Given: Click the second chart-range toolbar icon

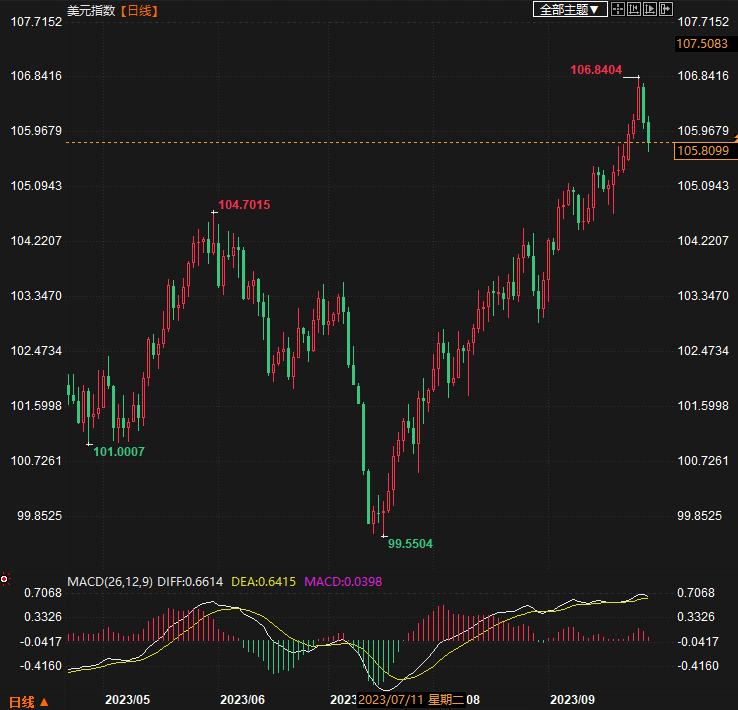Looking at the screenshot, I should pos(636,9).
